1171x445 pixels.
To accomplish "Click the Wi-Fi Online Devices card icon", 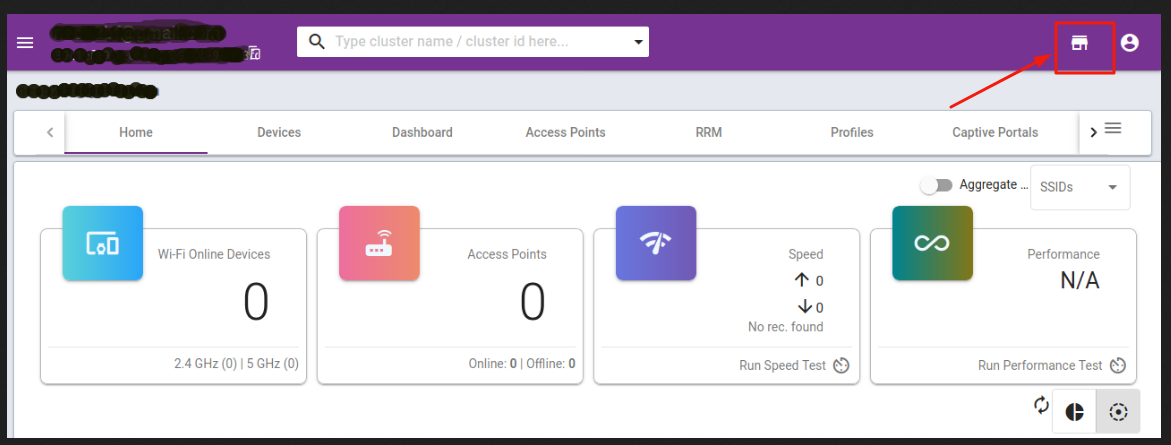I will 103,243.
